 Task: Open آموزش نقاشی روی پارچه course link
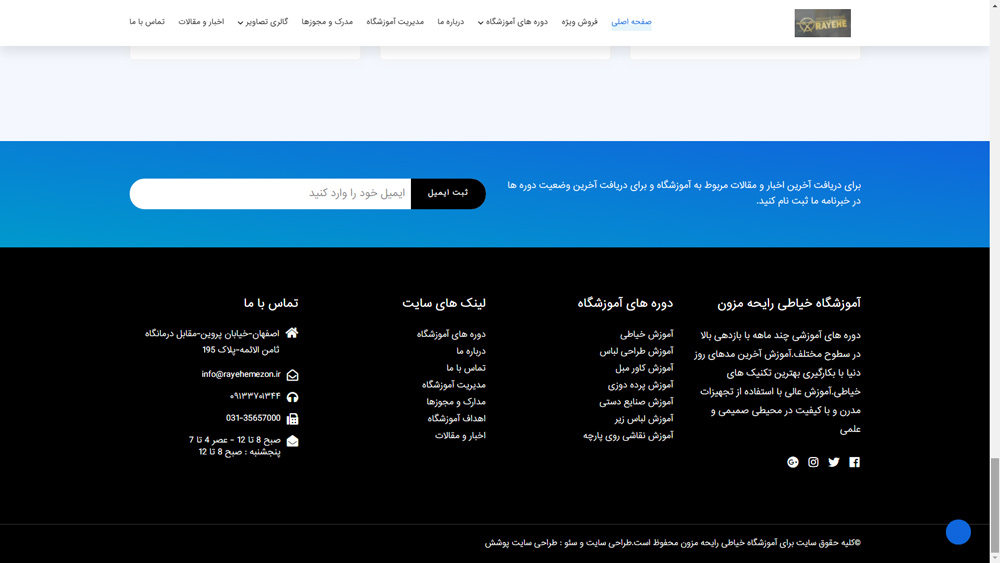[x=628, y=435]
